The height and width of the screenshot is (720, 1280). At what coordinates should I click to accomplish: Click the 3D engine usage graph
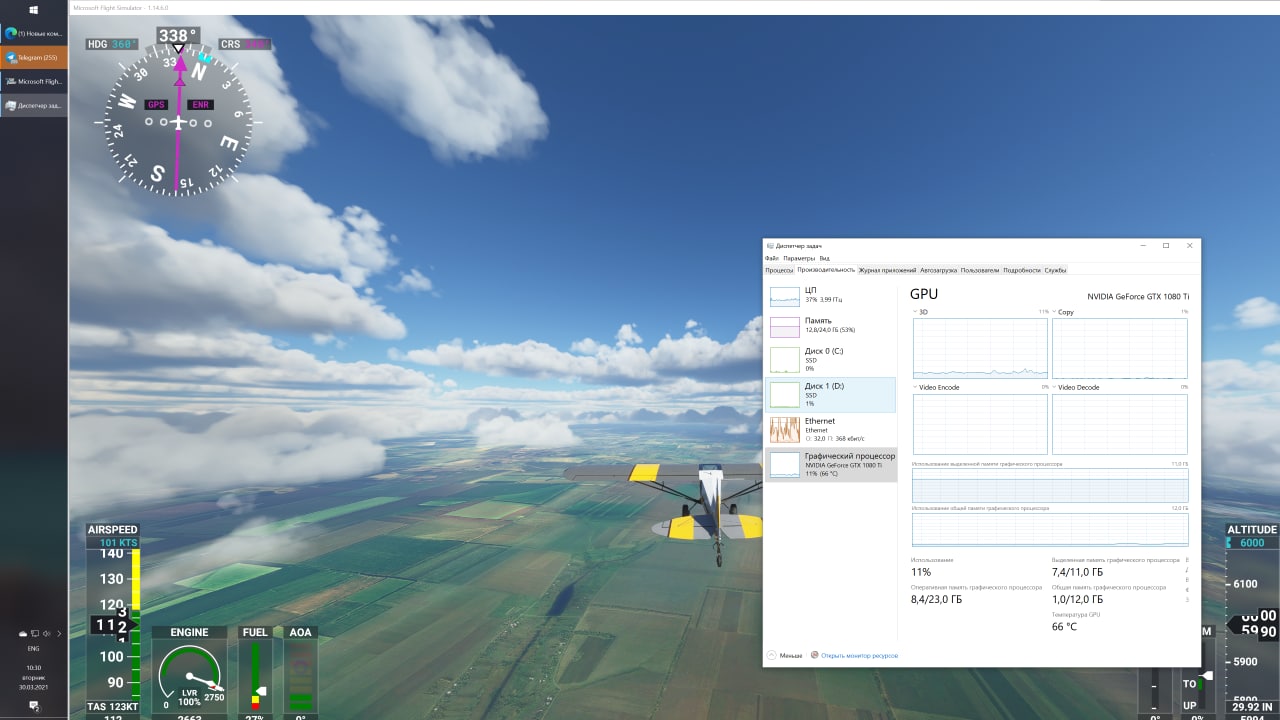coord(980,348)
